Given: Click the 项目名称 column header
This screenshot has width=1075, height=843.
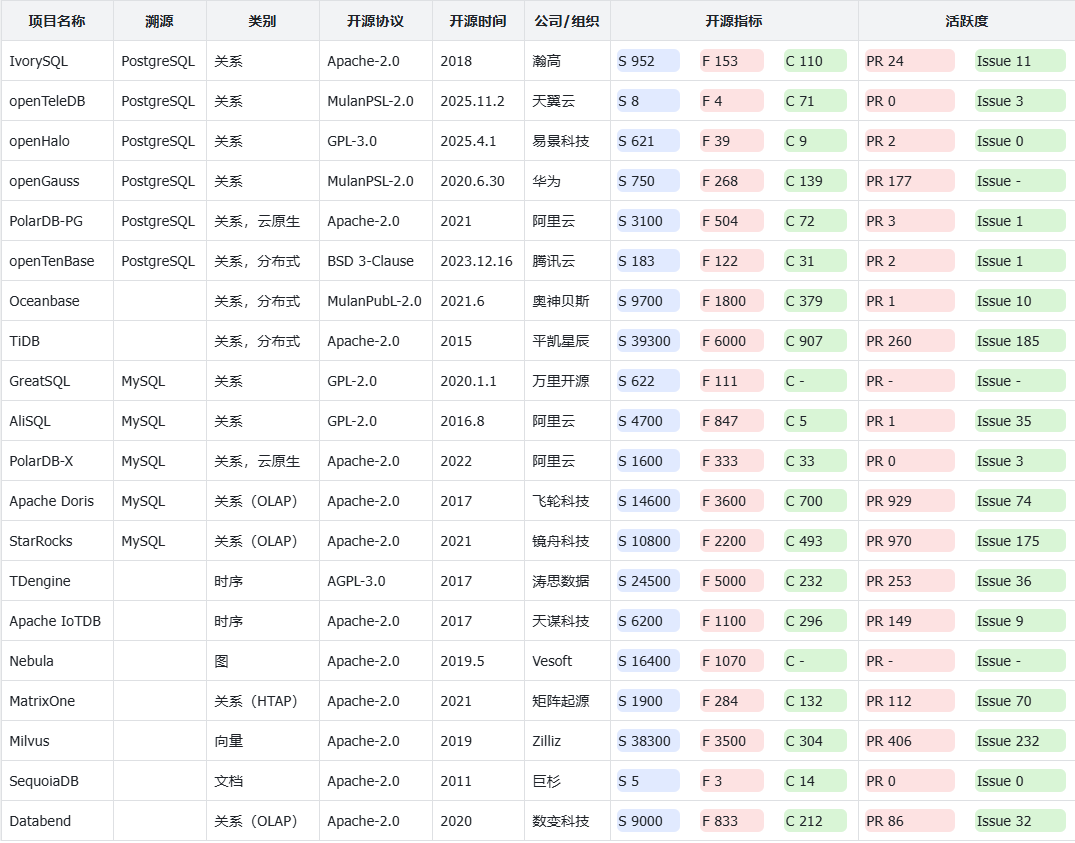Looking at the screenshot, I should point(57,21).
